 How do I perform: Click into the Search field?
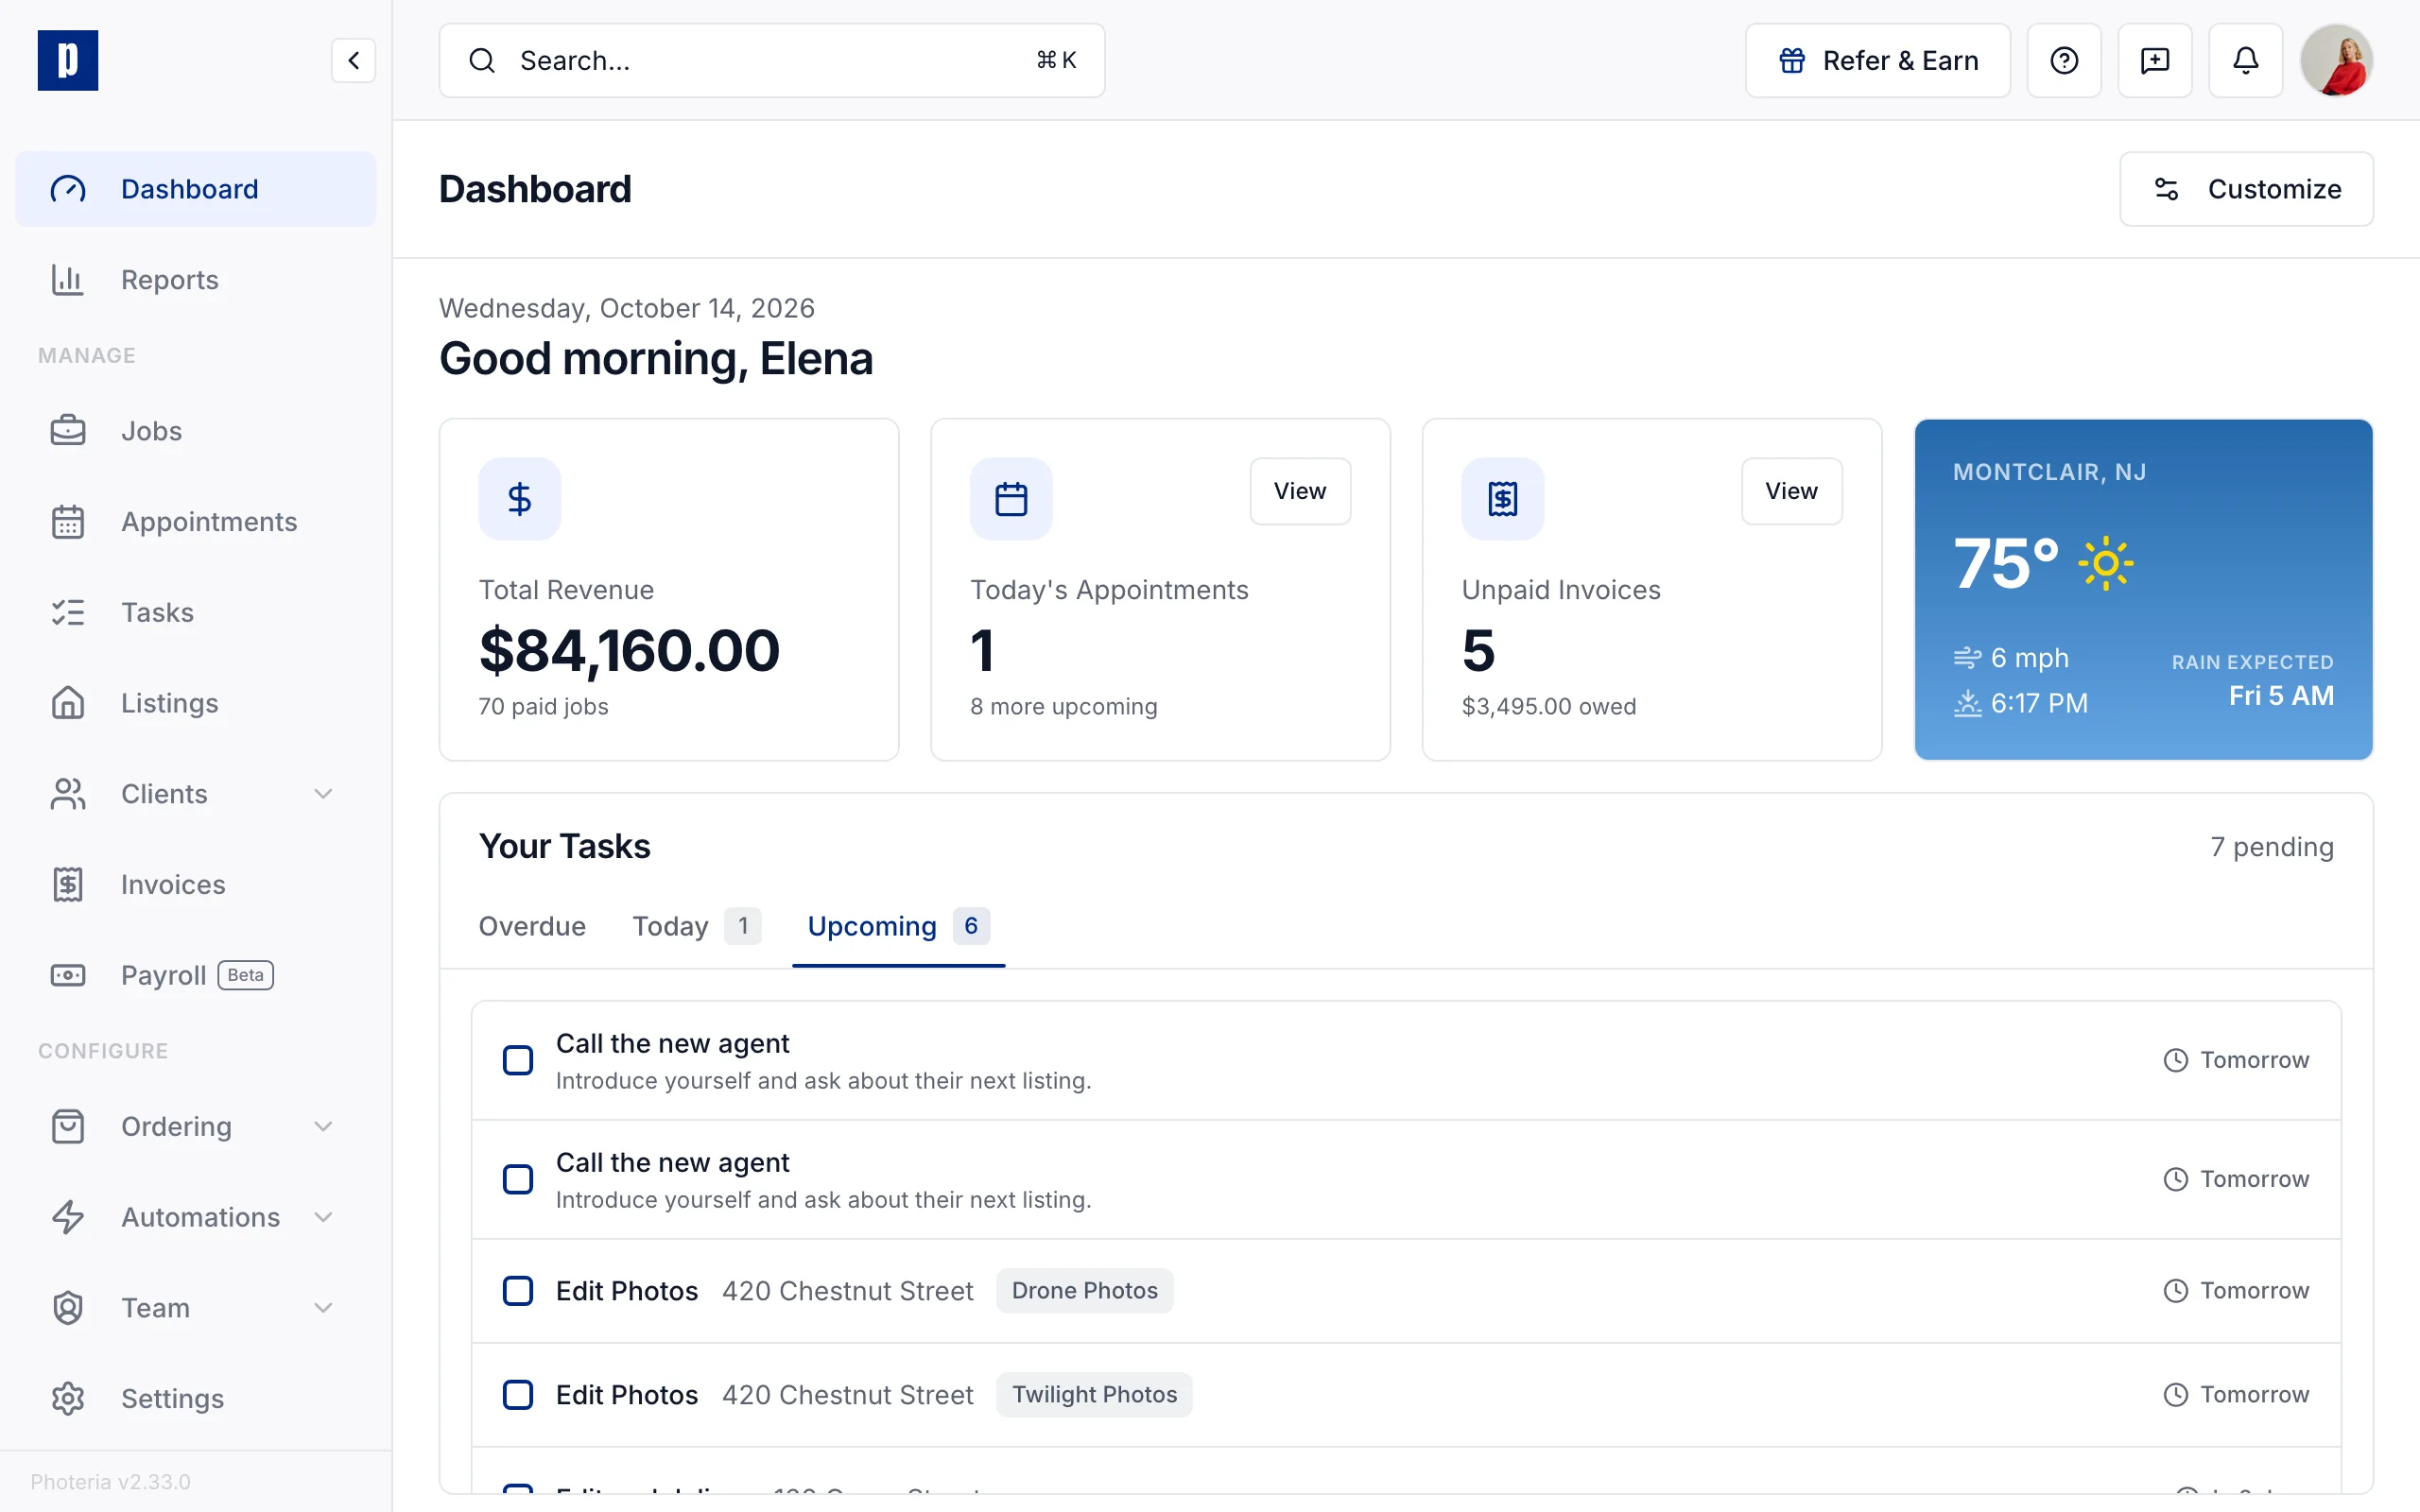pyautogui.click(x=772, y=61)
